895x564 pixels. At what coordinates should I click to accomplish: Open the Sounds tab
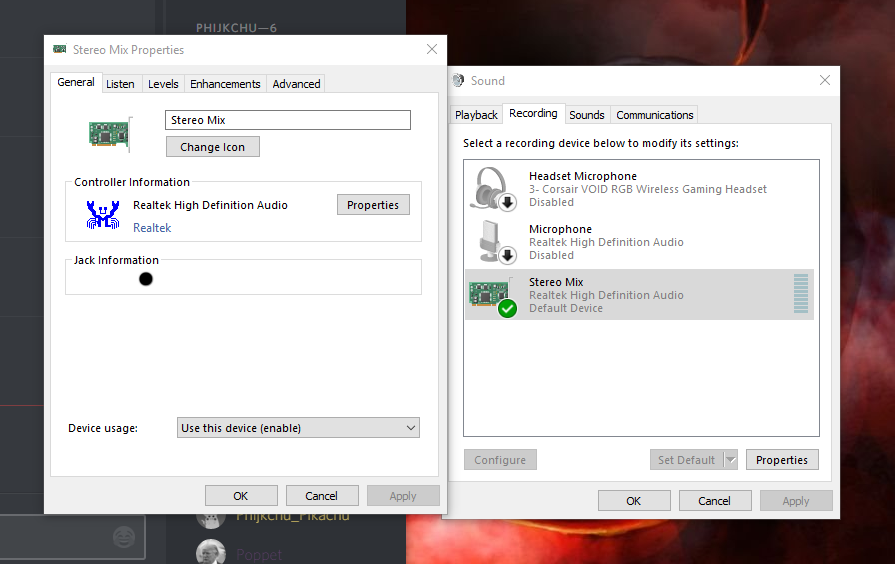point(587,115)
